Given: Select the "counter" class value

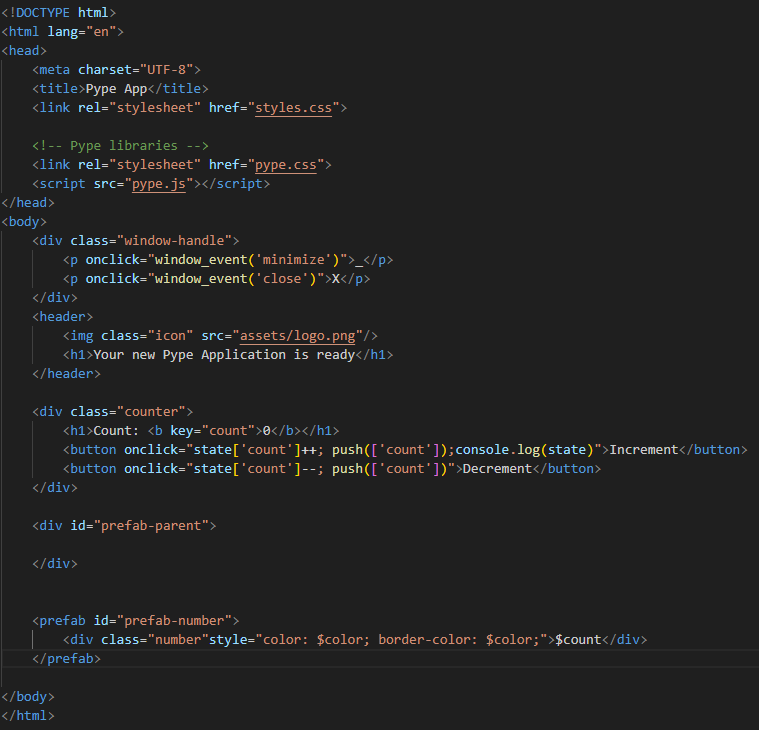Looking at the screenshot, I should click(x=151, y=411).
